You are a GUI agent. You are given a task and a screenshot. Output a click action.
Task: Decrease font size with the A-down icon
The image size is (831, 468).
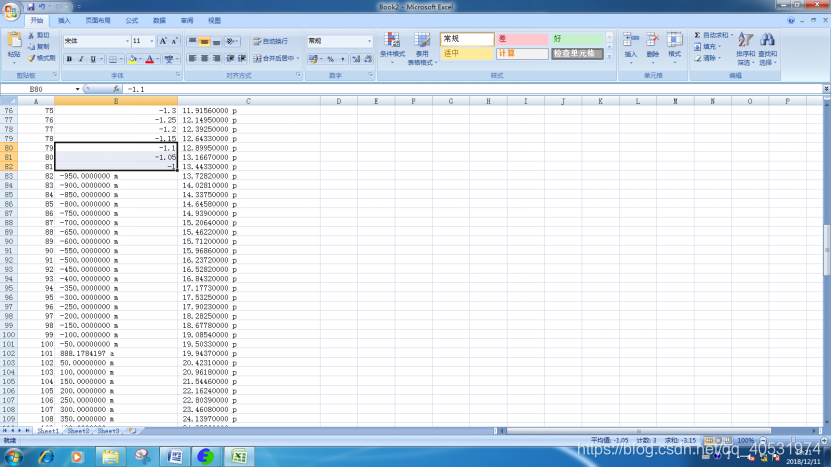174,41
